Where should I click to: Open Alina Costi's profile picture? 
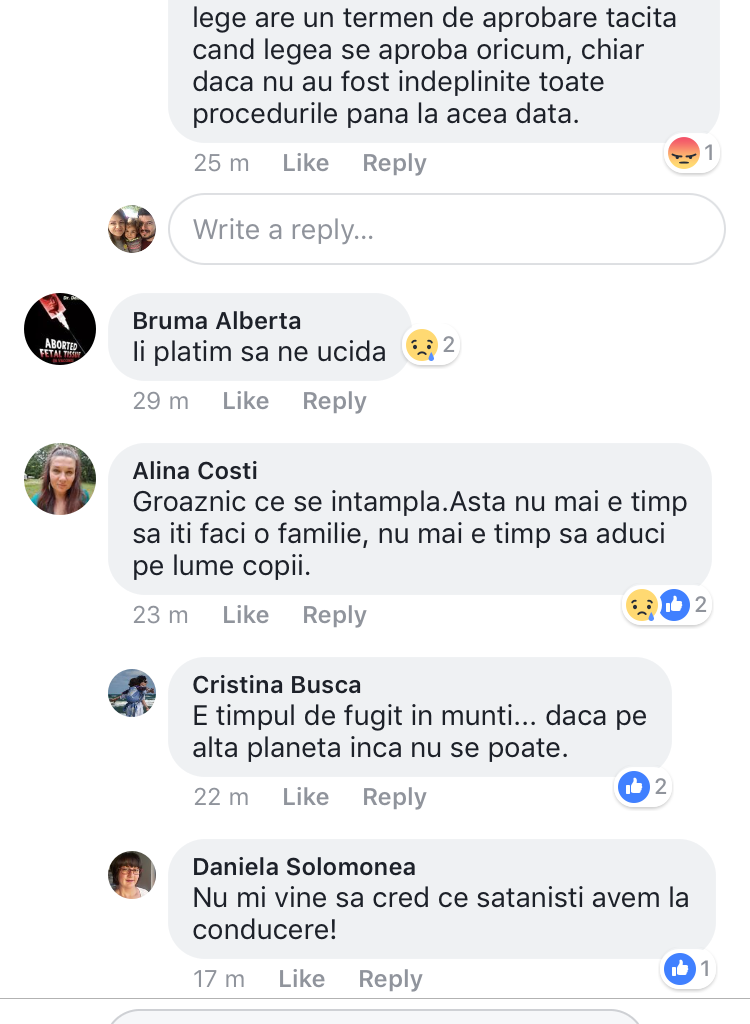(x=59, y=479)
